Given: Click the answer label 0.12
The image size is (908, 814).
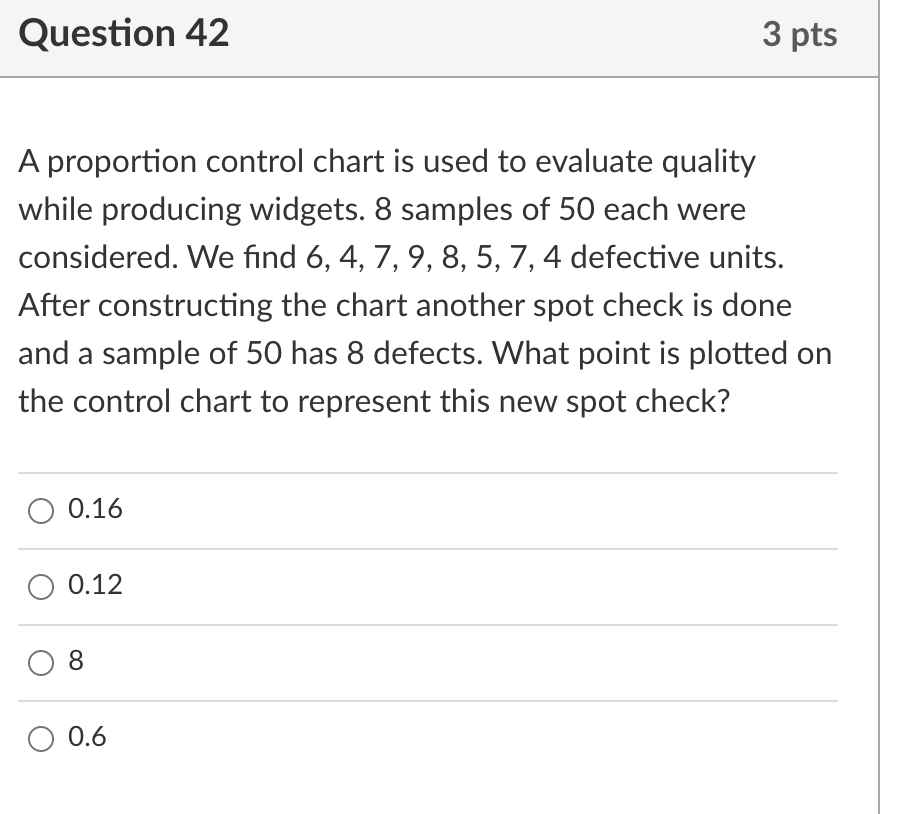Looking at the screenshot, I should [94, 587].
